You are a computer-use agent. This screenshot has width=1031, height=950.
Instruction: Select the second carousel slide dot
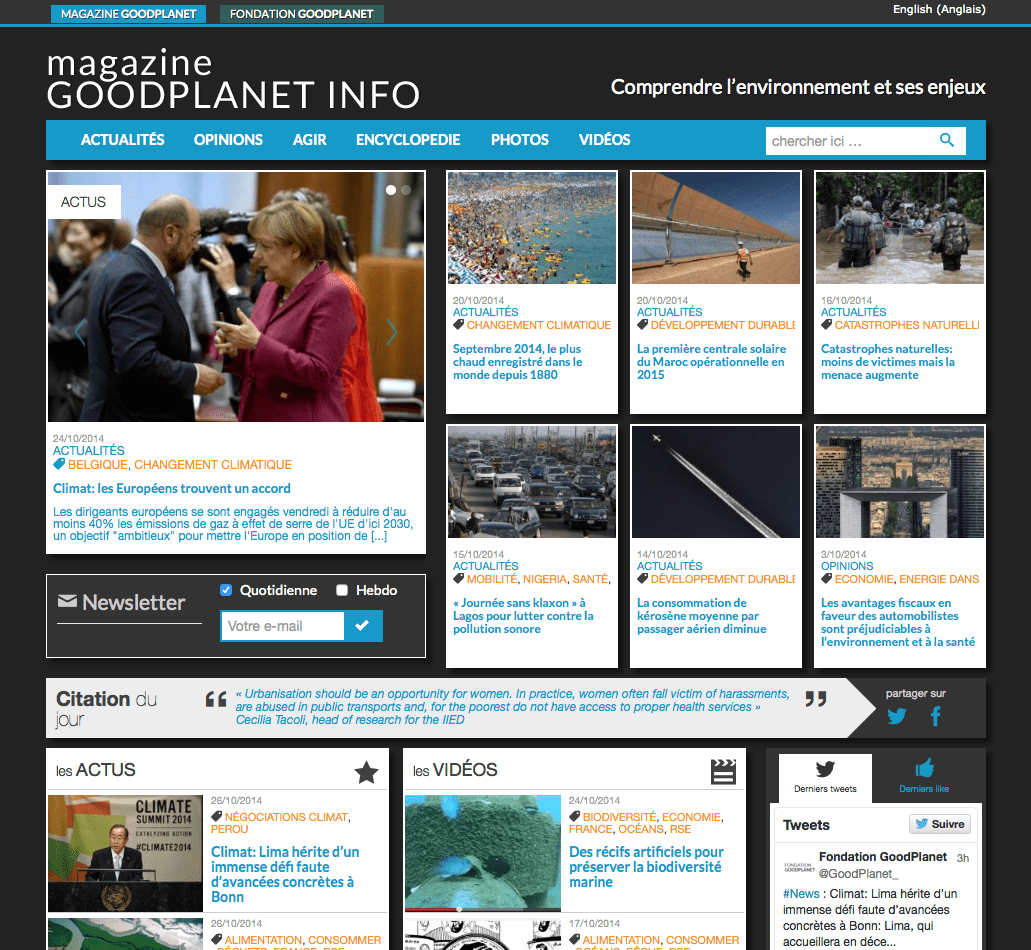[x=406, y=189]
